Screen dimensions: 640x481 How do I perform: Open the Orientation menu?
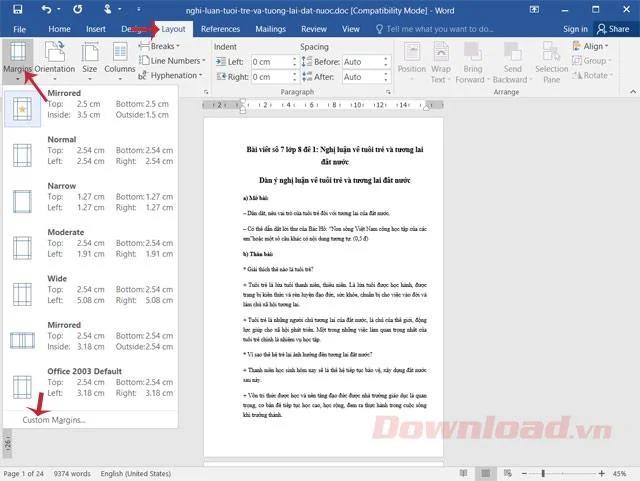coord(55,60)
